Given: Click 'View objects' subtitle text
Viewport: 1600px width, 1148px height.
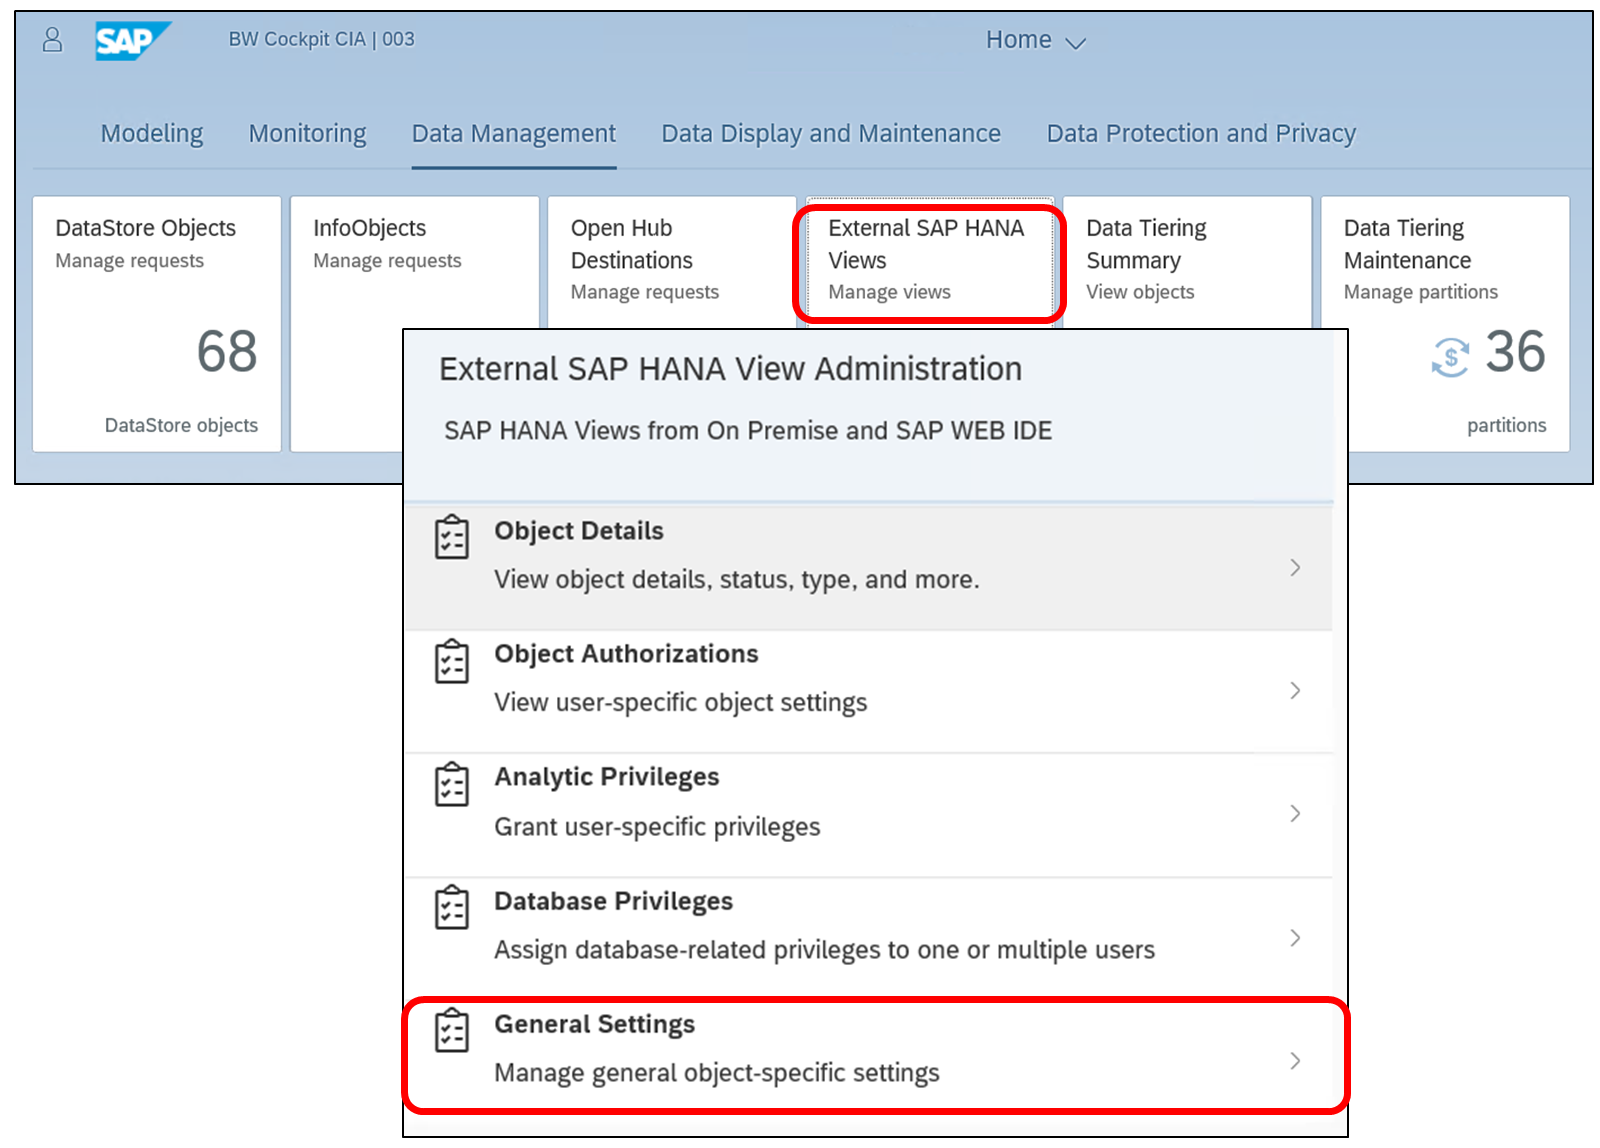Looking at the screenshot, I should point(1140,292).
